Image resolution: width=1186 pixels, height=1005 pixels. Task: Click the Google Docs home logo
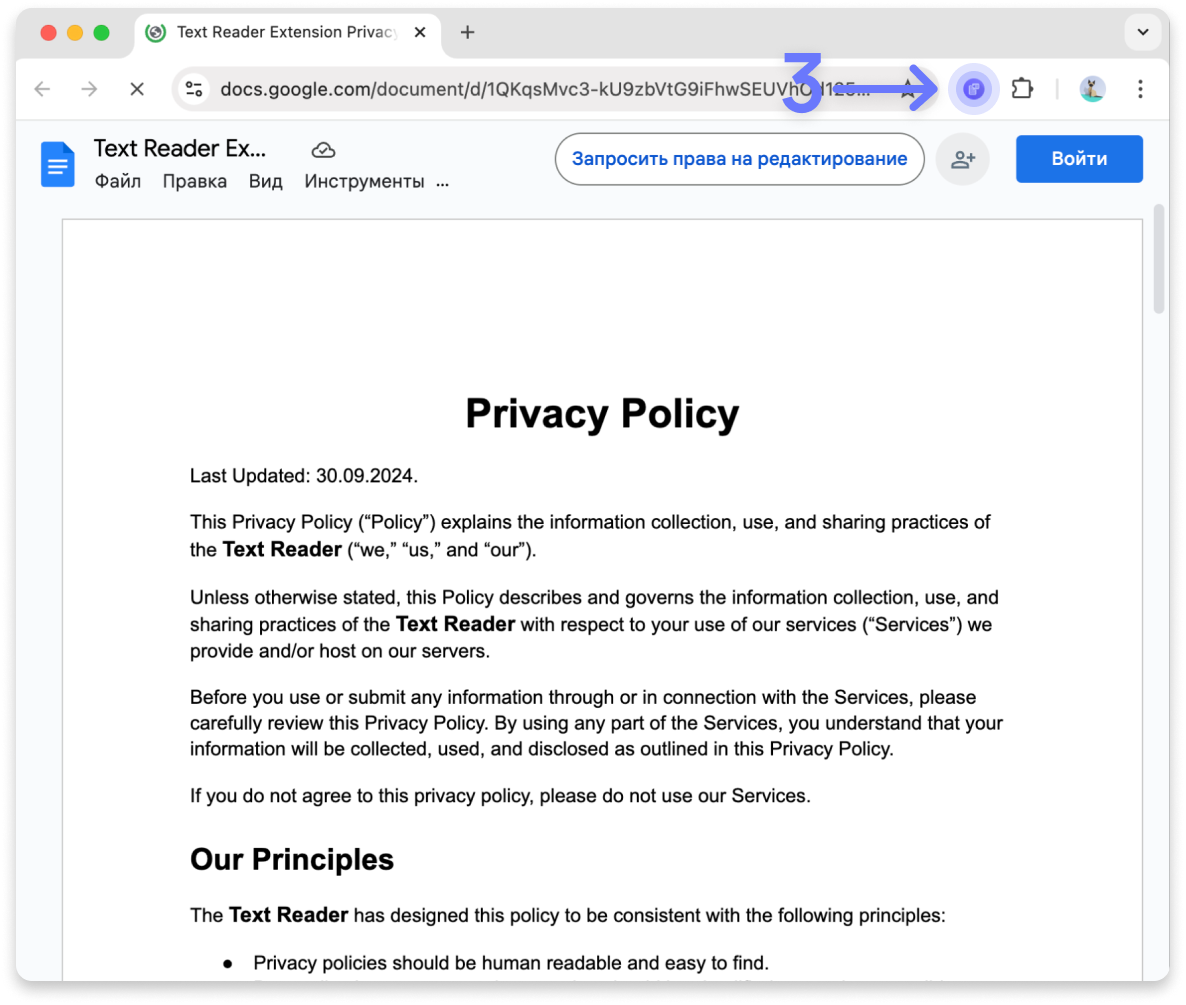[58, 164]
